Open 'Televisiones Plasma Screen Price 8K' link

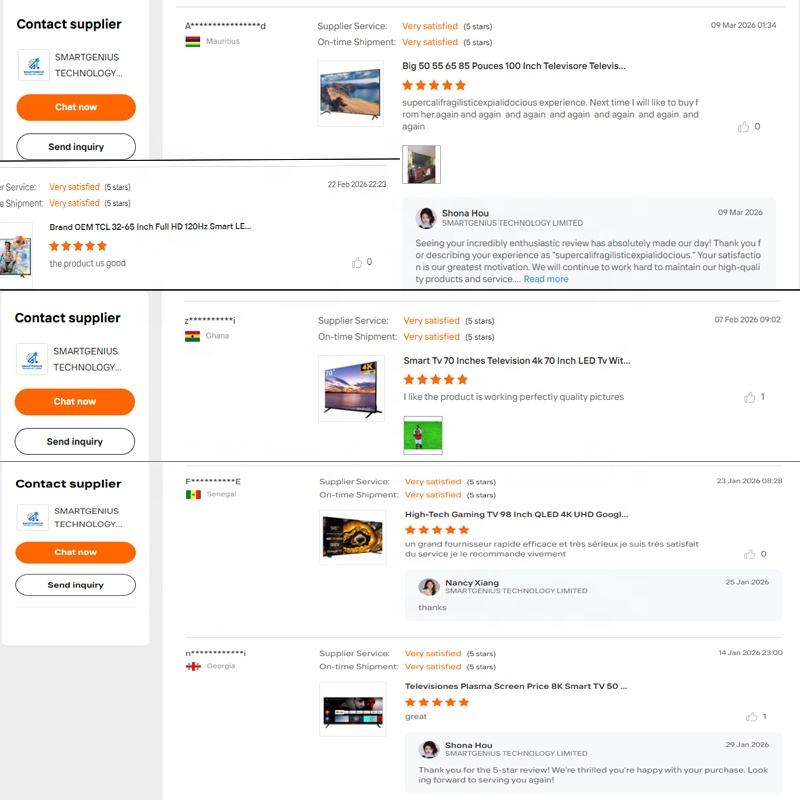click(x=516, y=686)
